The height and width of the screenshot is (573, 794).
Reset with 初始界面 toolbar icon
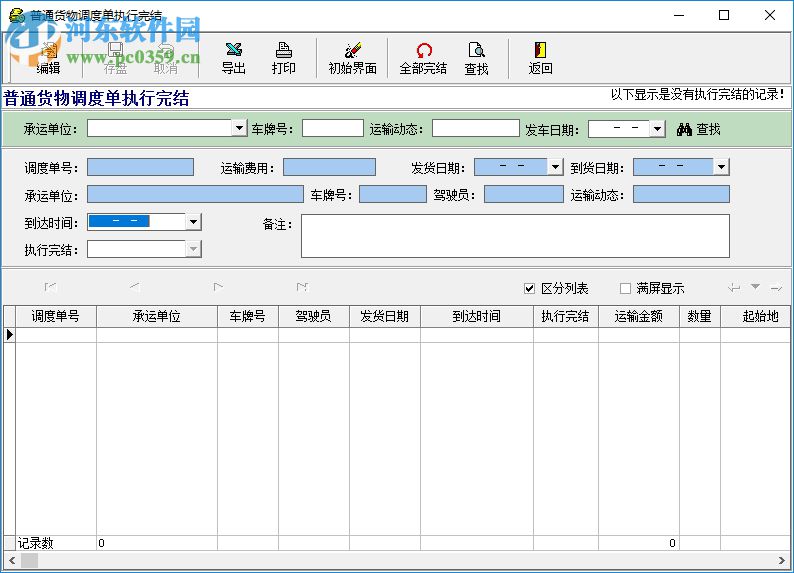[352, 58]
